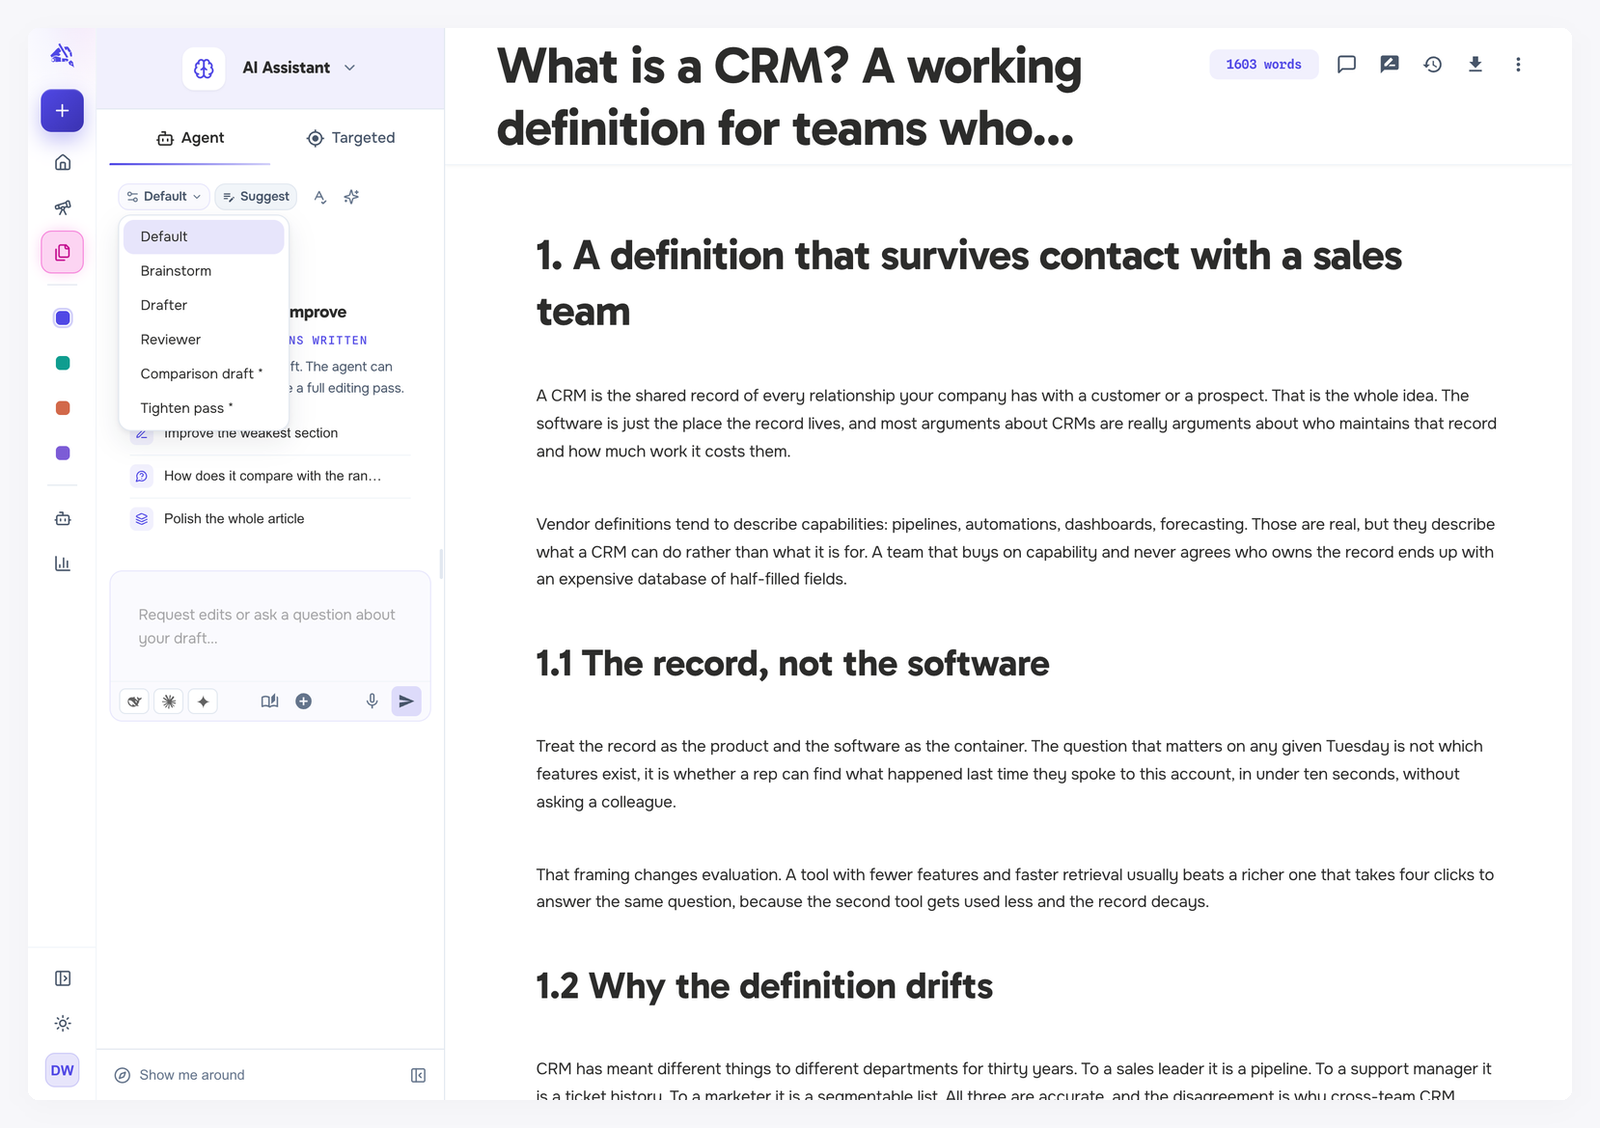
Task: Open the home icon in sidebar
Action: (x=62, y=162)
